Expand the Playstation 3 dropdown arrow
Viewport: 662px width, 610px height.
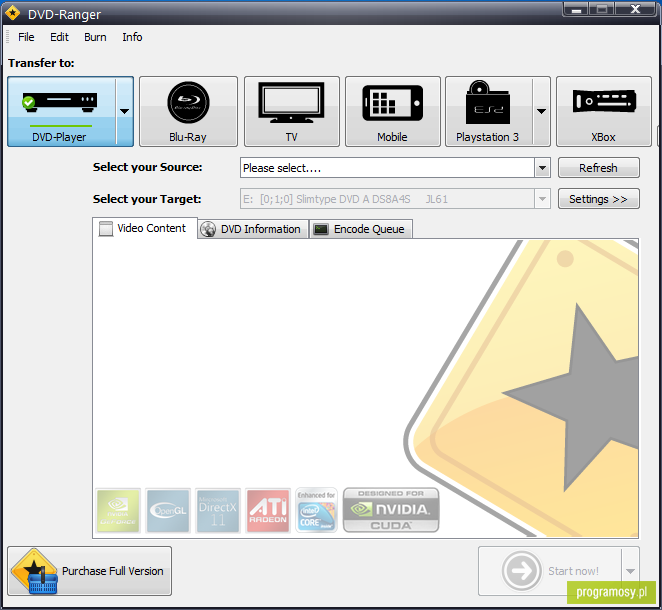click(541, 111)
